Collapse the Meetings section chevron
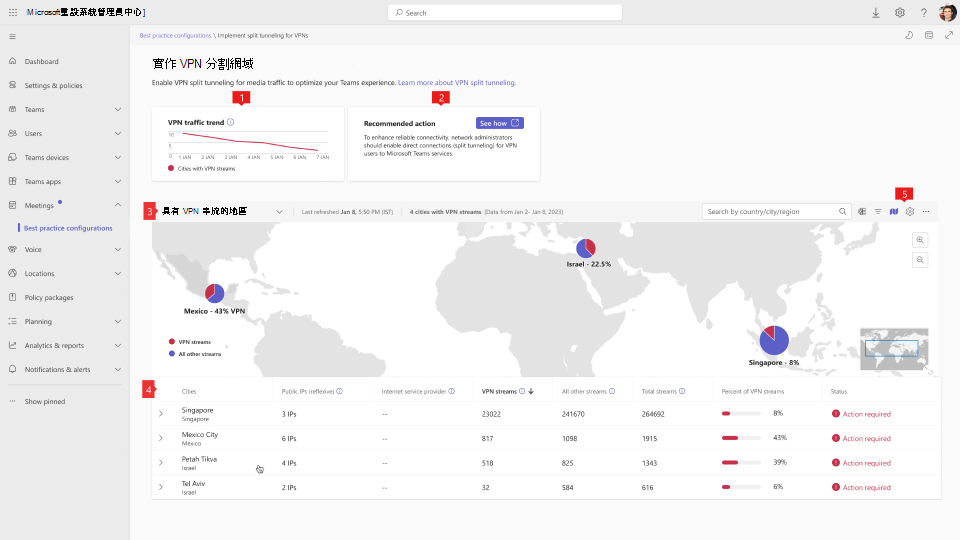The width and height of the screenshot is (960, 540). [118, 205]
